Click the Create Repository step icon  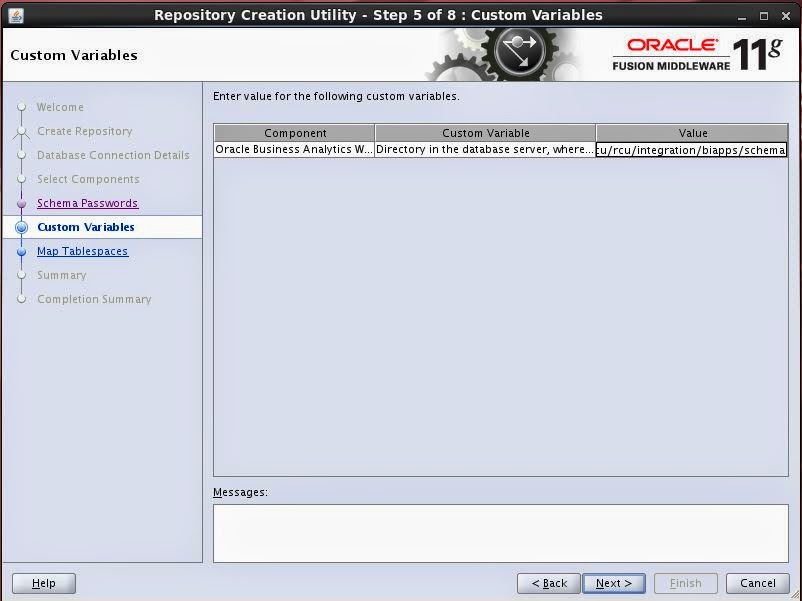23,131
